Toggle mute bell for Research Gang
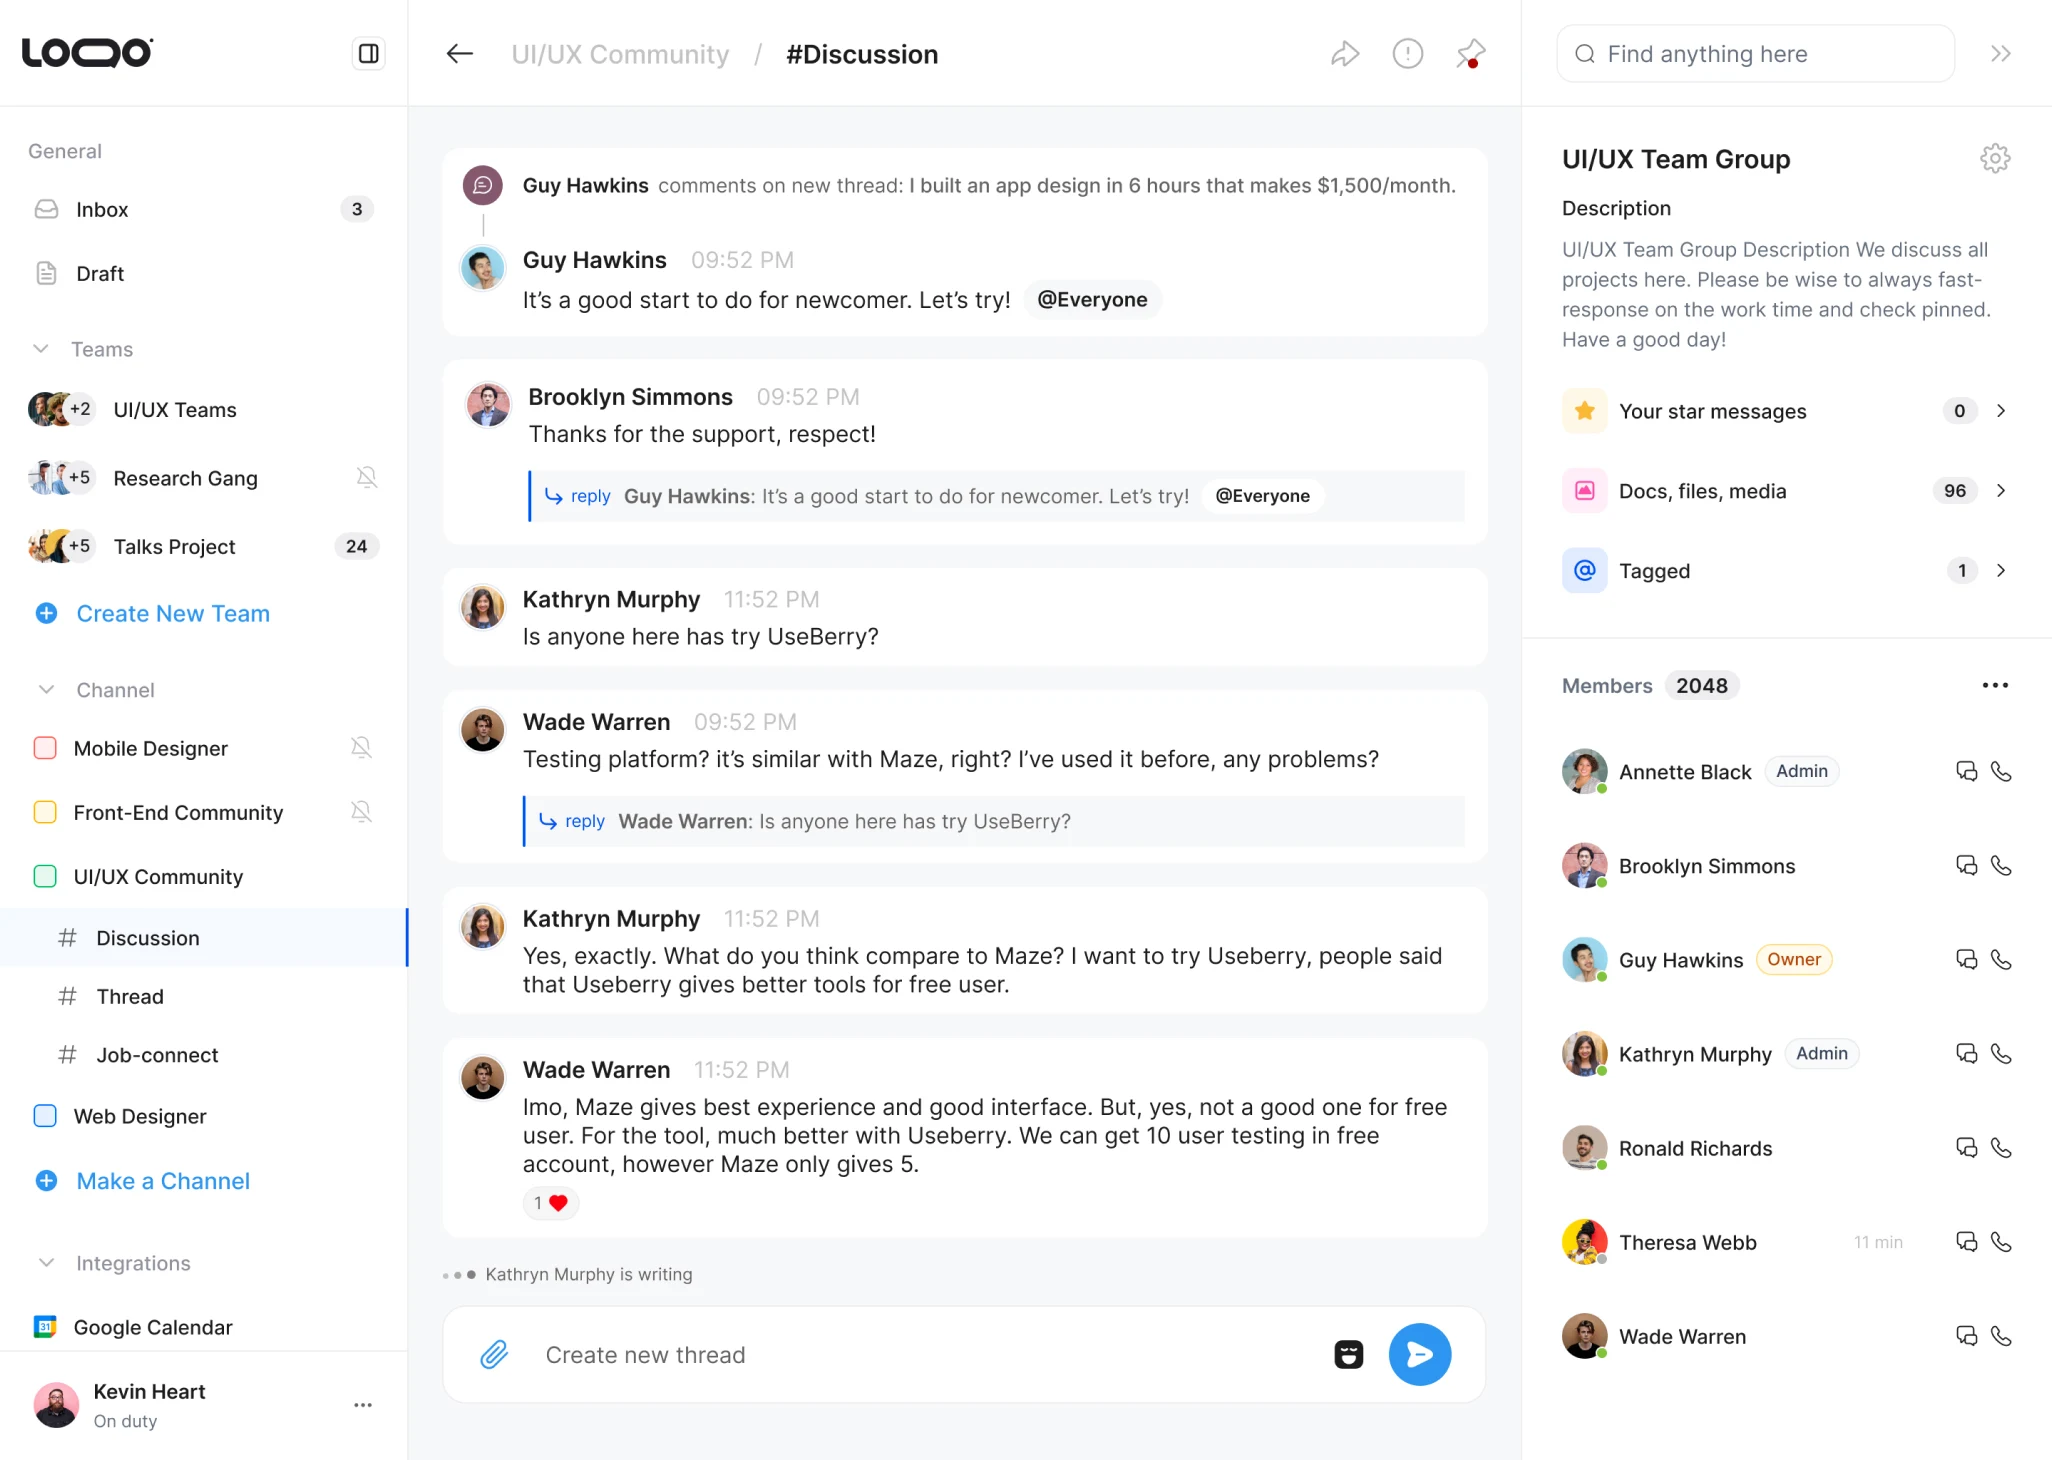The width and height of the screenshot is (2052, 1460). 366,478
